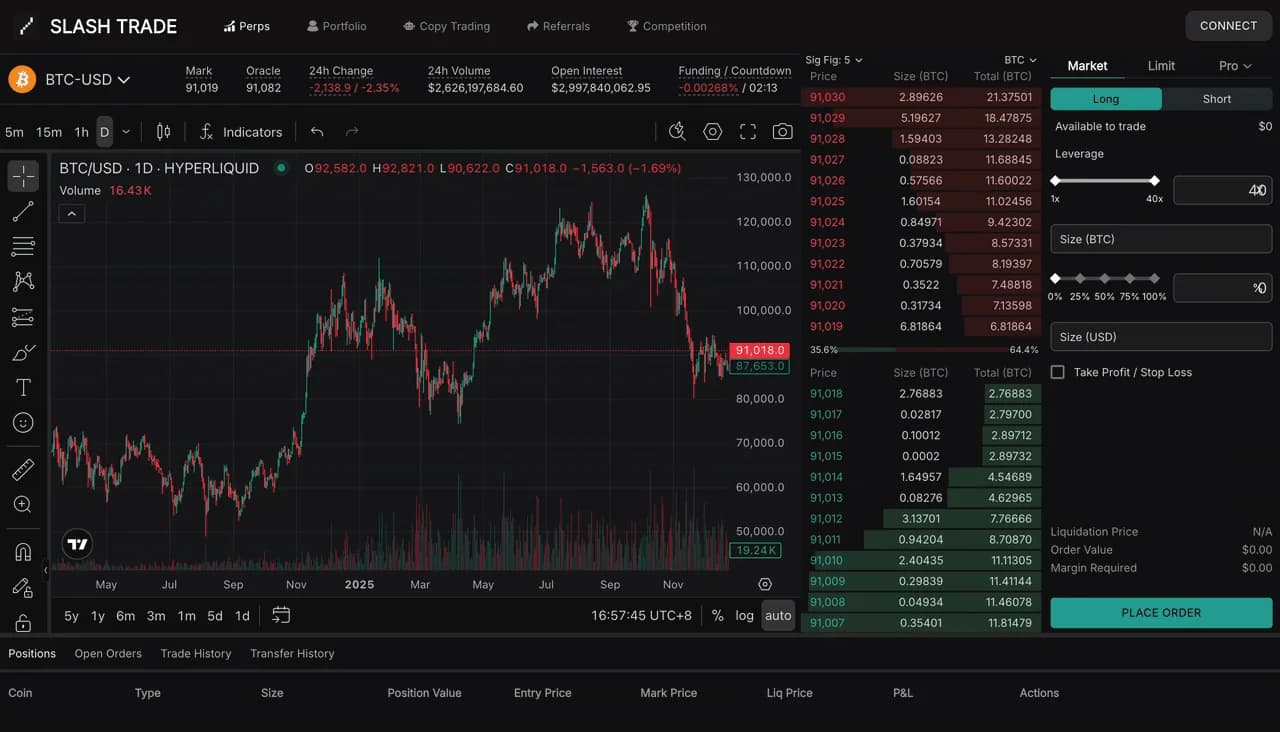
Task: Select the 5m chart interval
Action: (14, 132)
